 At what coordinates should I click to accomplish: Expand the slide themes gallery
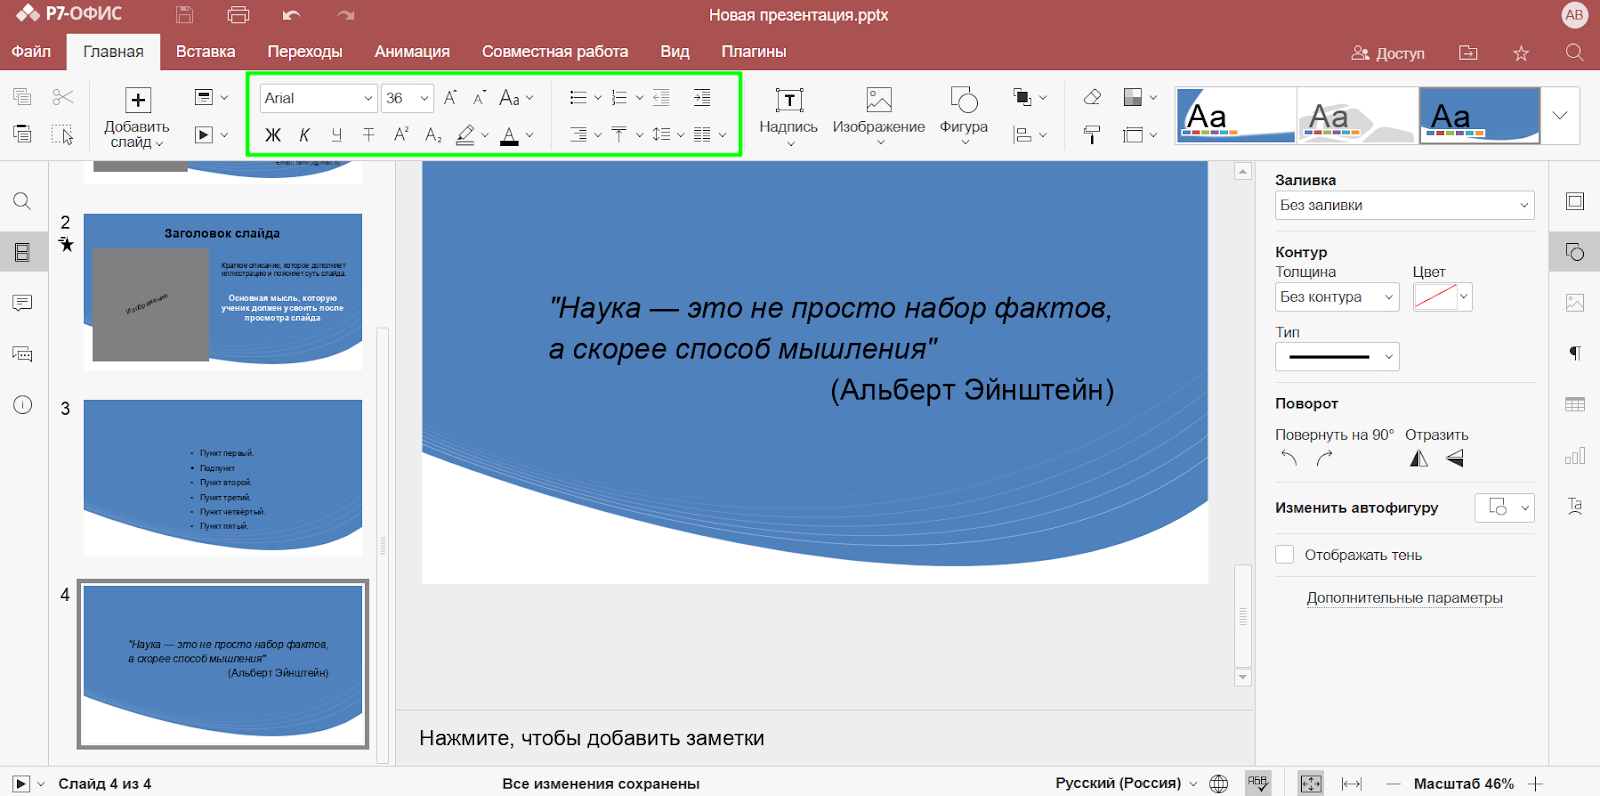pyautogui.click(x=1560, y=115)
